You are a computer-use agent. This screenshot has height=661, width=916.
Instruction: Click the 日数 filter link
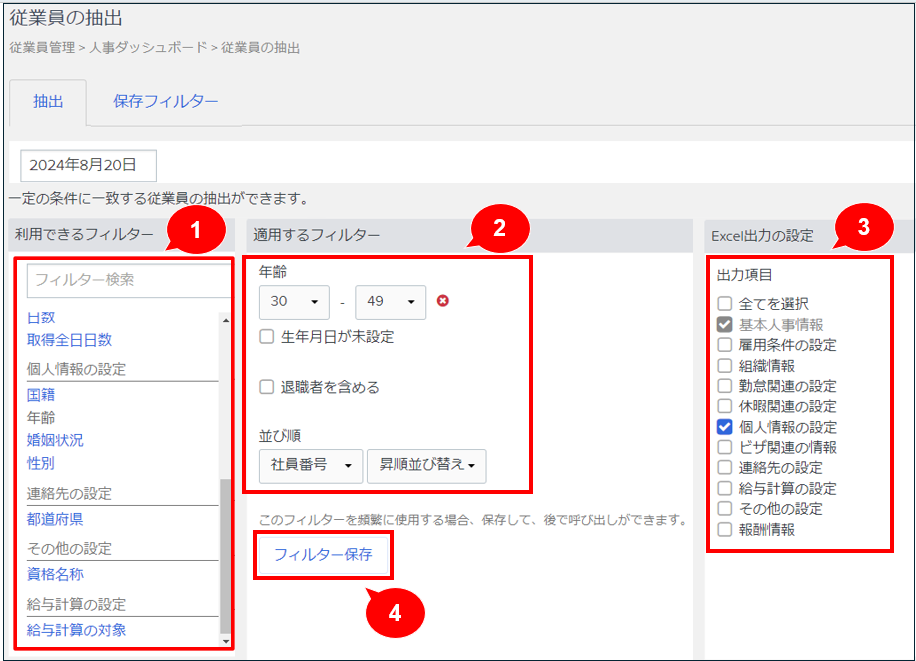tap(41, 318)
